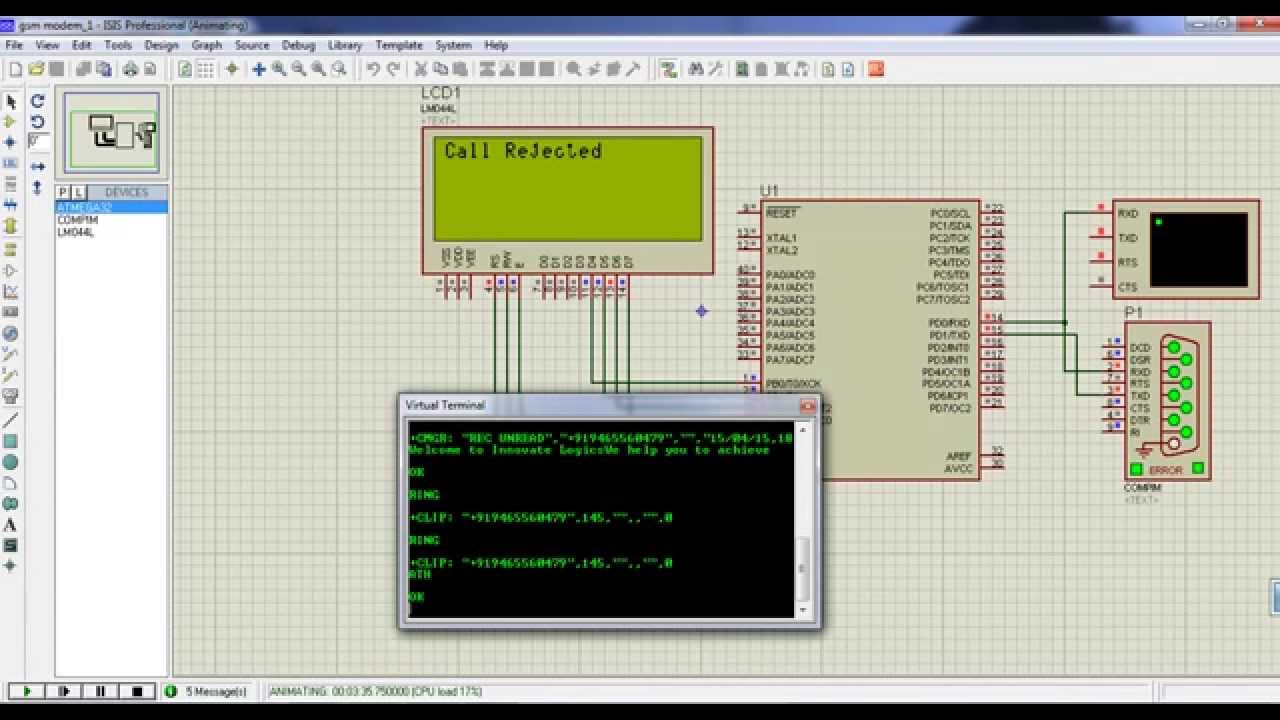1280x720 pixels.
Task: Choose the 2D text tool marked A
Action: [x=11, y=525]
